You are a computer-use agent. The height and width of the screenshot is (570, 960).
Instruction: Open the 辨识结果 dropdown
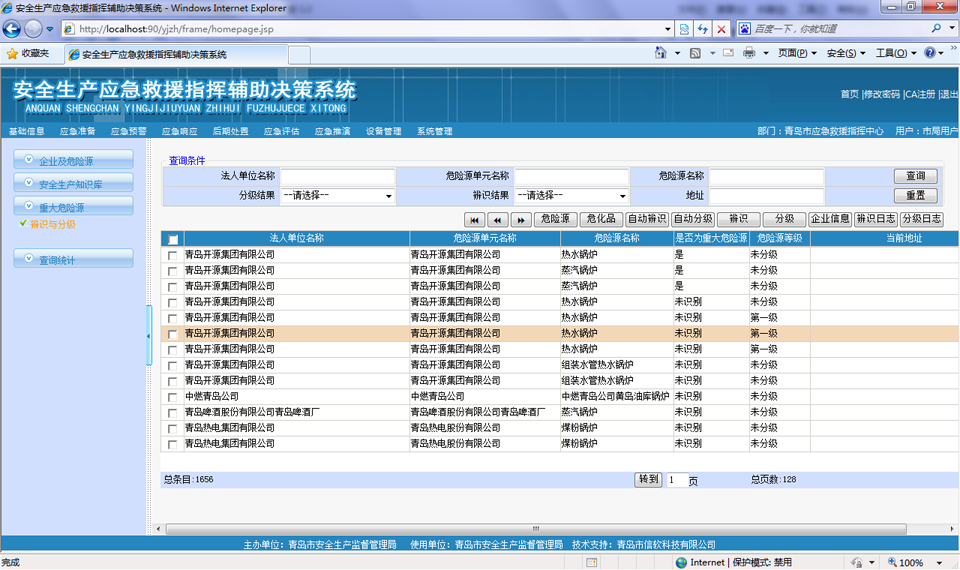572,196
